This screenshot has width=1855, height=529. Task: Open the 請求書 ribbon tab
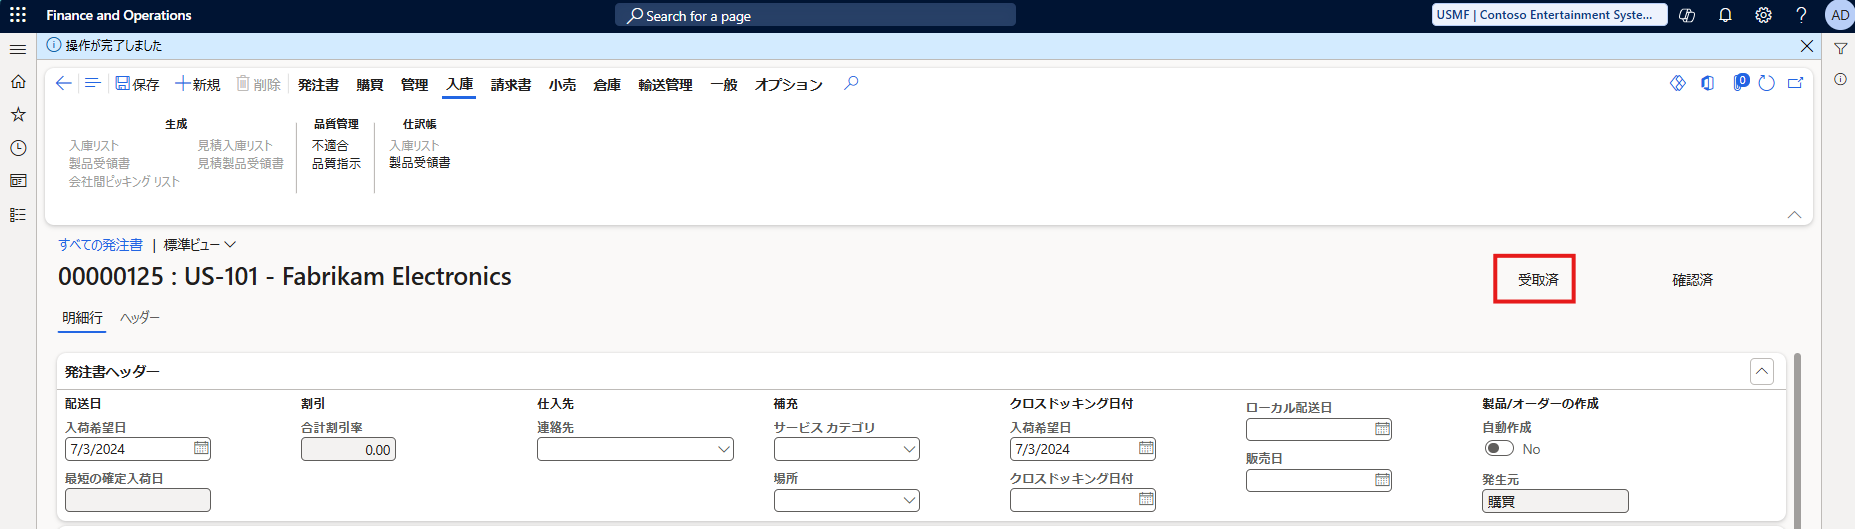click(511, 85)
